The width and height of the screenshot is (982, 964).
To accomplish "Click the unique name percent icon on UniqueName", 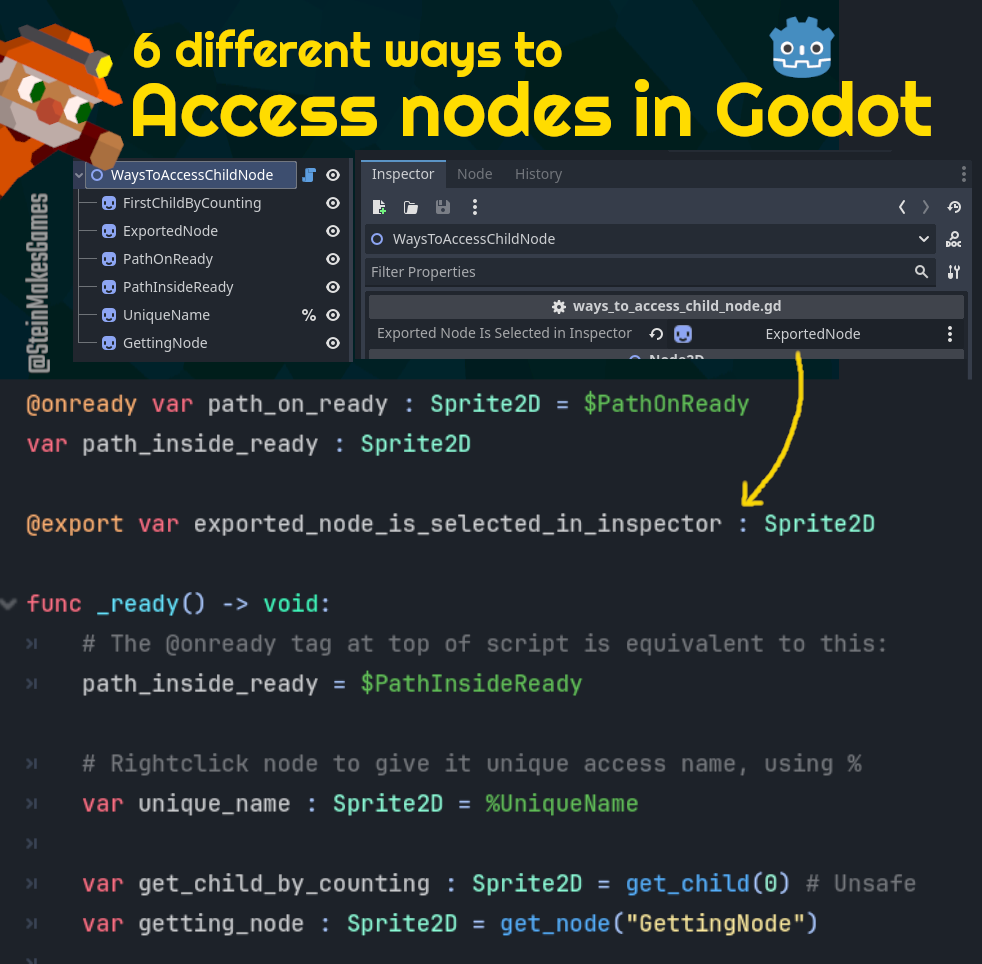I will tap(309, 315).
